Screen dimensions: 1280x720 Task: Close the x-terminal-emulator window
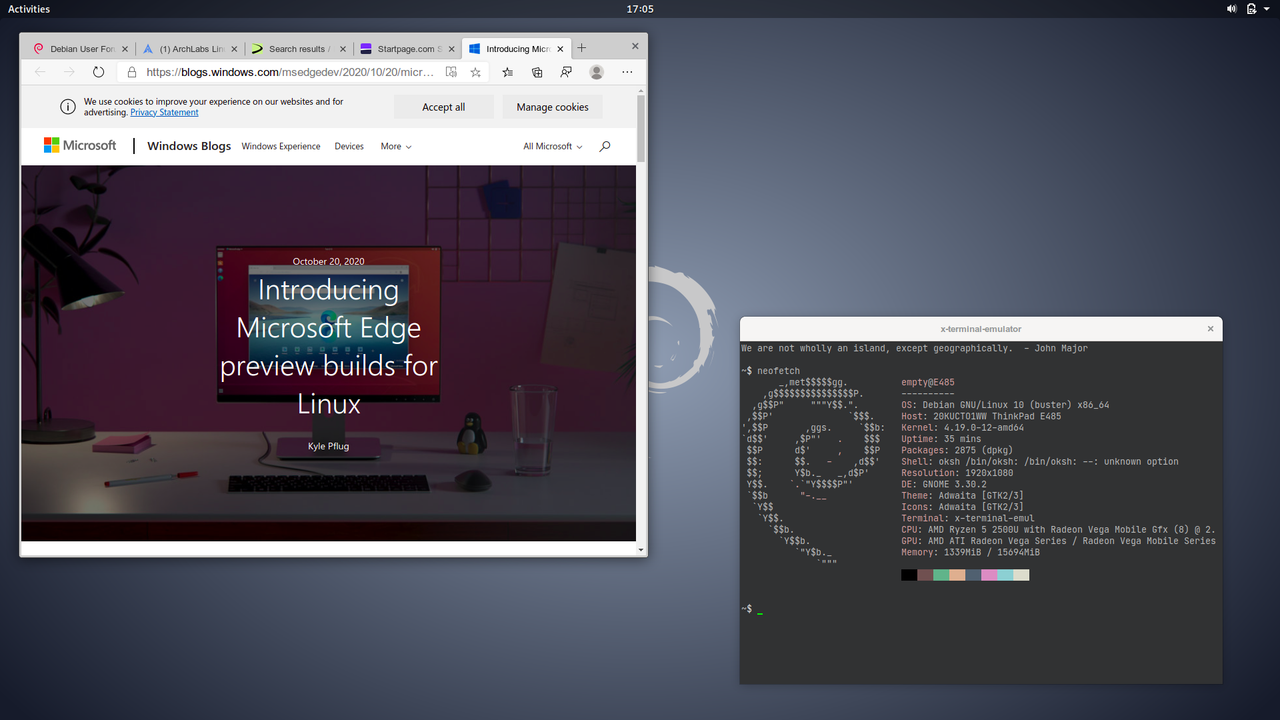(1210, 328)
